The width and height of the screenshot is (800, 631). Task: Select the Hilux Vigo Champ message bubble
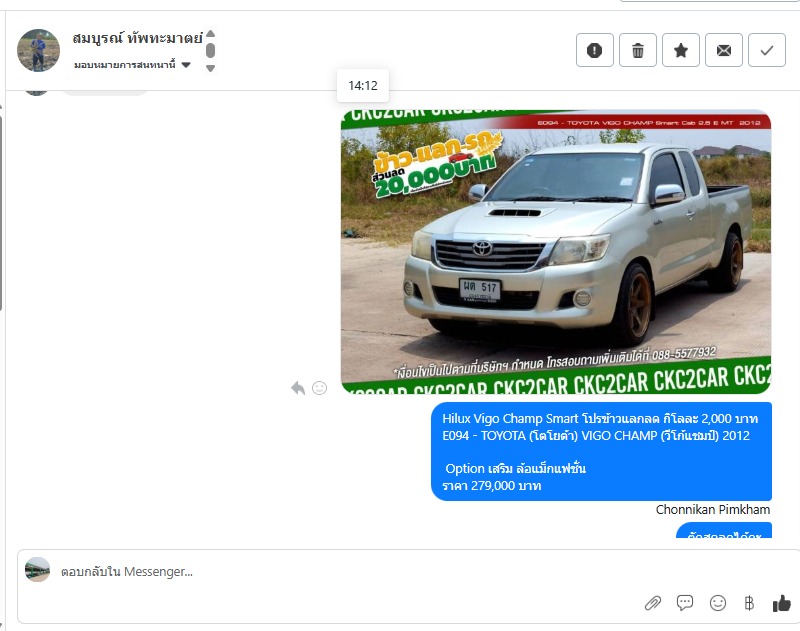click(x=602, y=451)
